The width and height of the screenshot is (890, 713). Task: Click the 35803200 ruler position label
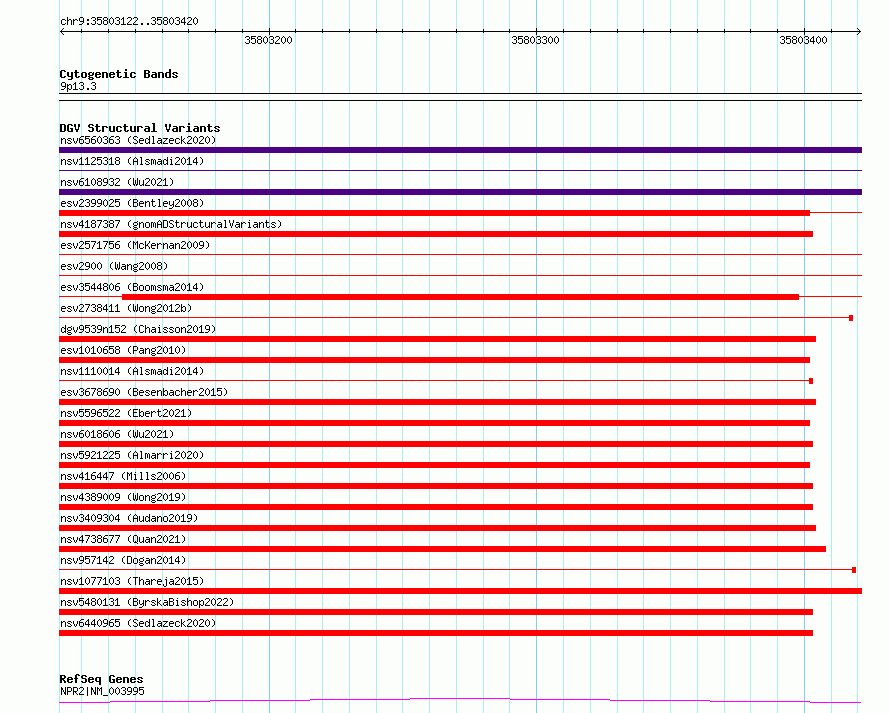coord(268,40)
